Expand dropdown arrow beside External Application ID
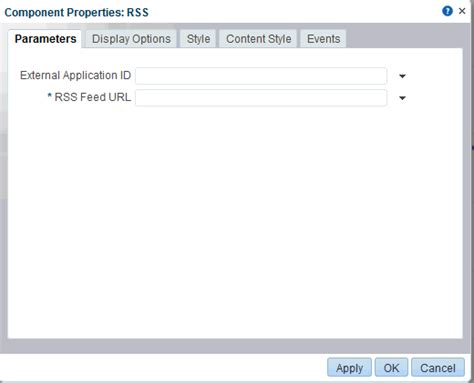 pos(402,76)
